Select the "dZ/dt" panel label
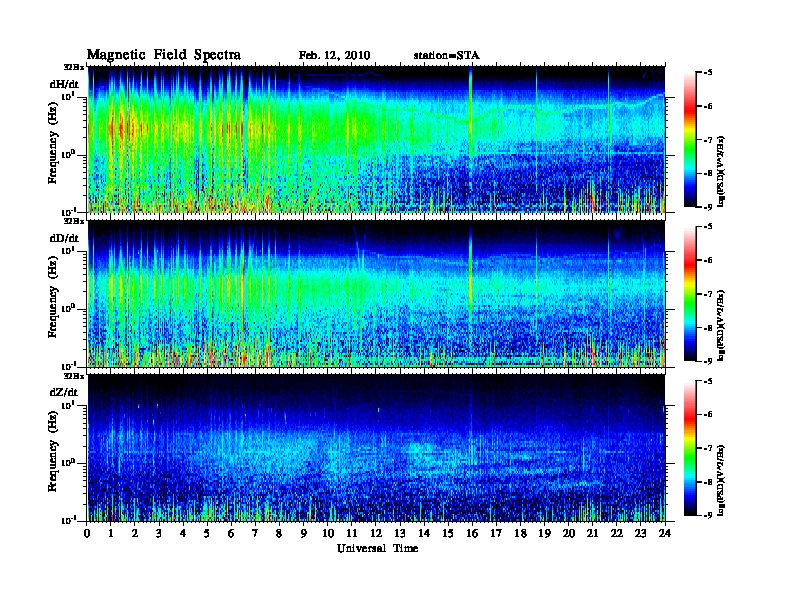Image resolution: width=792 pixels, height=612 pixels. pyautogui.click(x=64, y=392)
